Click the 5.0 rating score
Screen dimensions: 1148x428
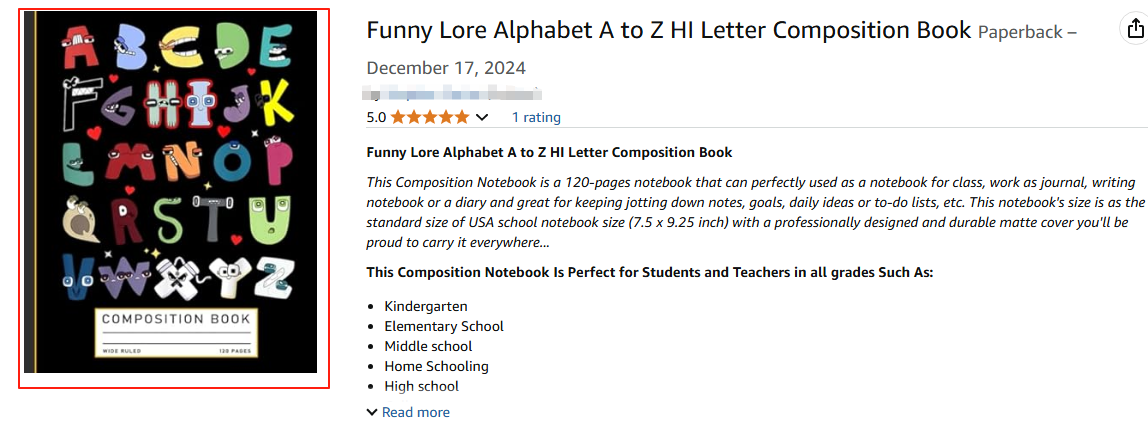(x=376, y=117)
